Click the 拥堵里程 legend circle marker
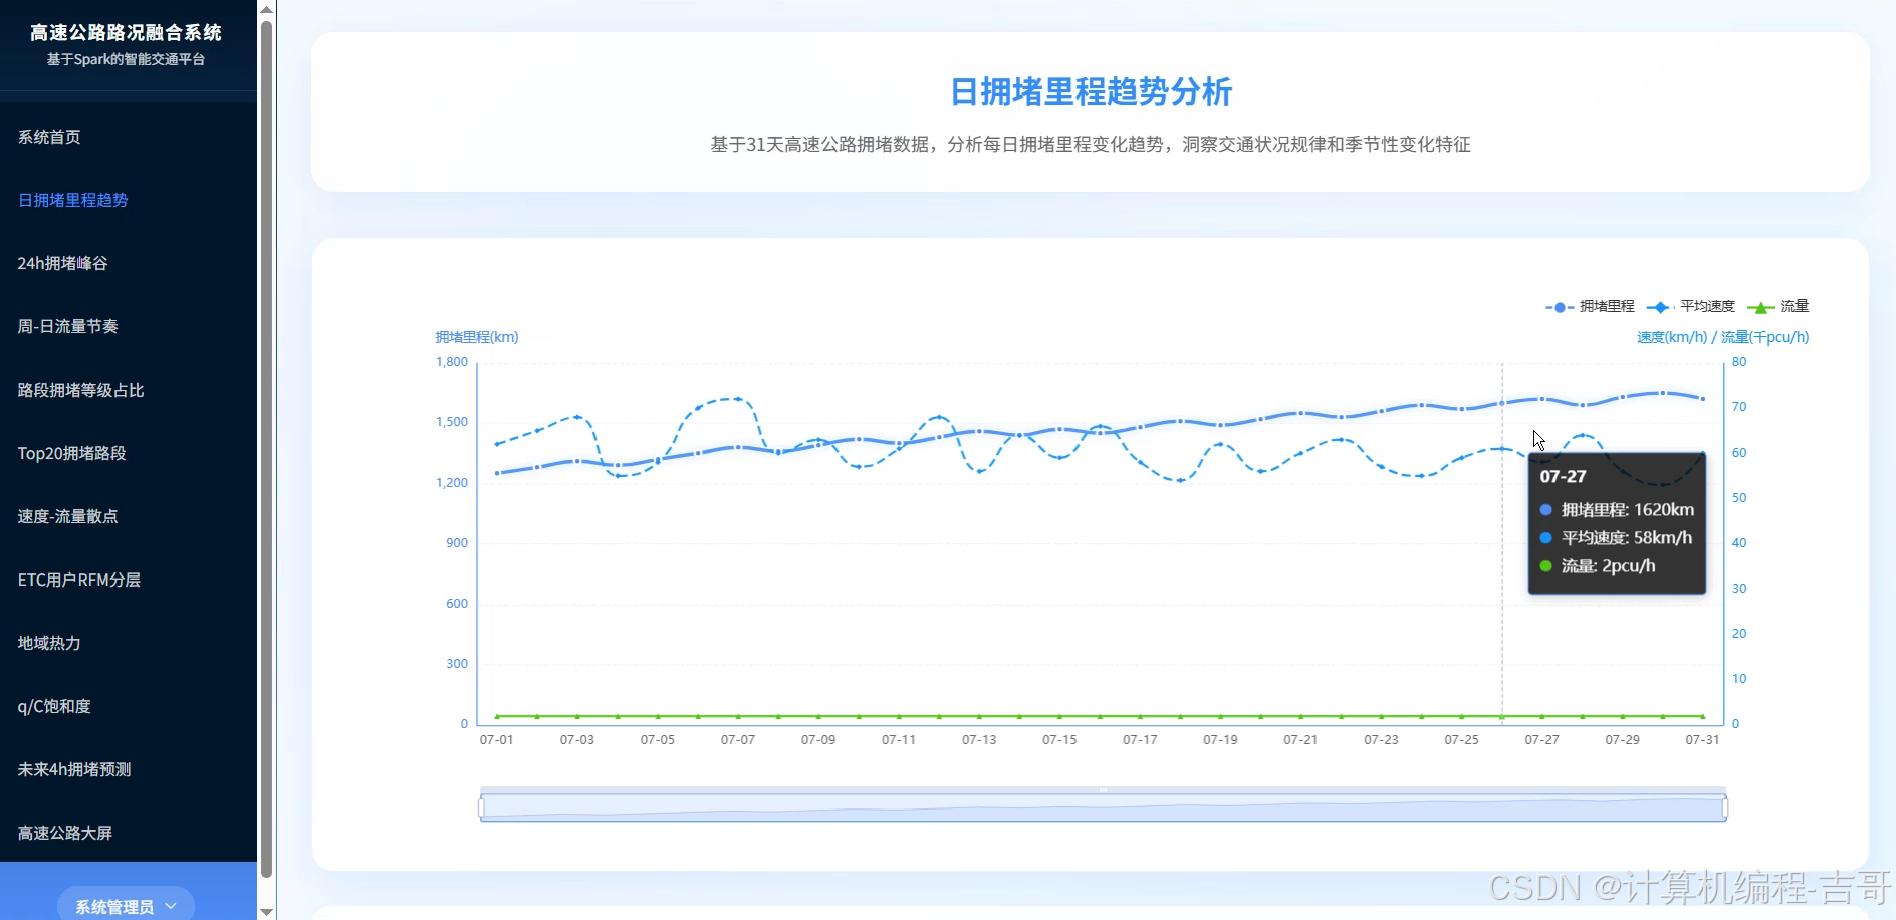This screenshot has width=1896, height=920. coord(1560,307)
